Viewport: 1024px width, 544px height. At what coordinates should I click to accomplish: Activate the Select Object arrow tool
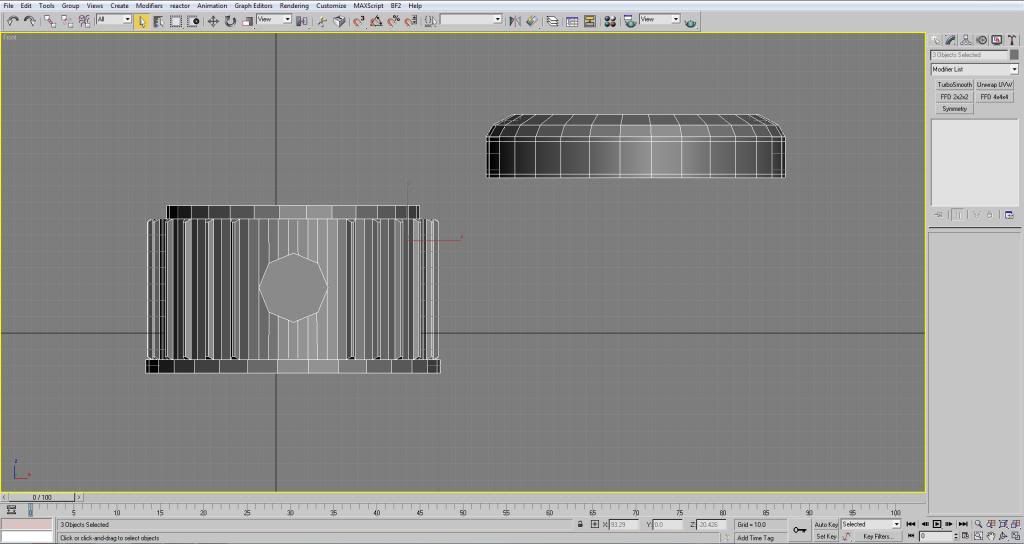(142, 20)
